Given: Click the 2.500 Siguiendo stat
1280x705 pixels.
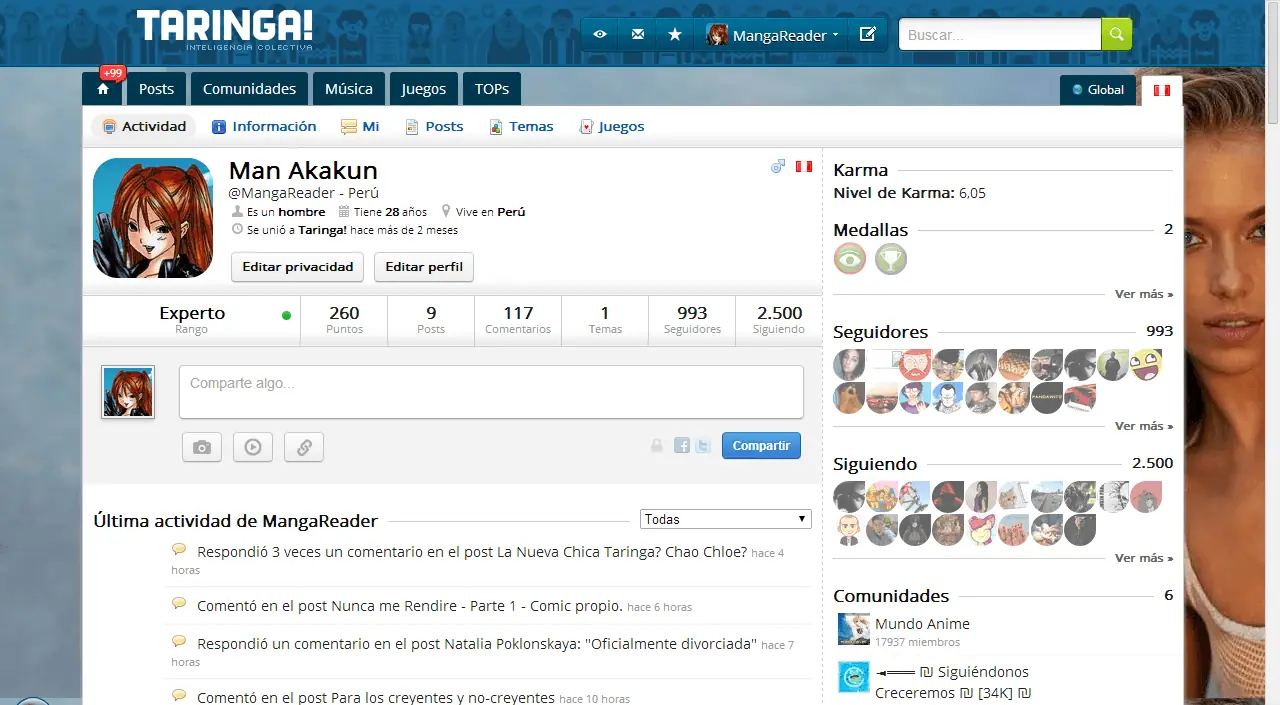Looking at the screenshot, I should click(x=779, y=321).
